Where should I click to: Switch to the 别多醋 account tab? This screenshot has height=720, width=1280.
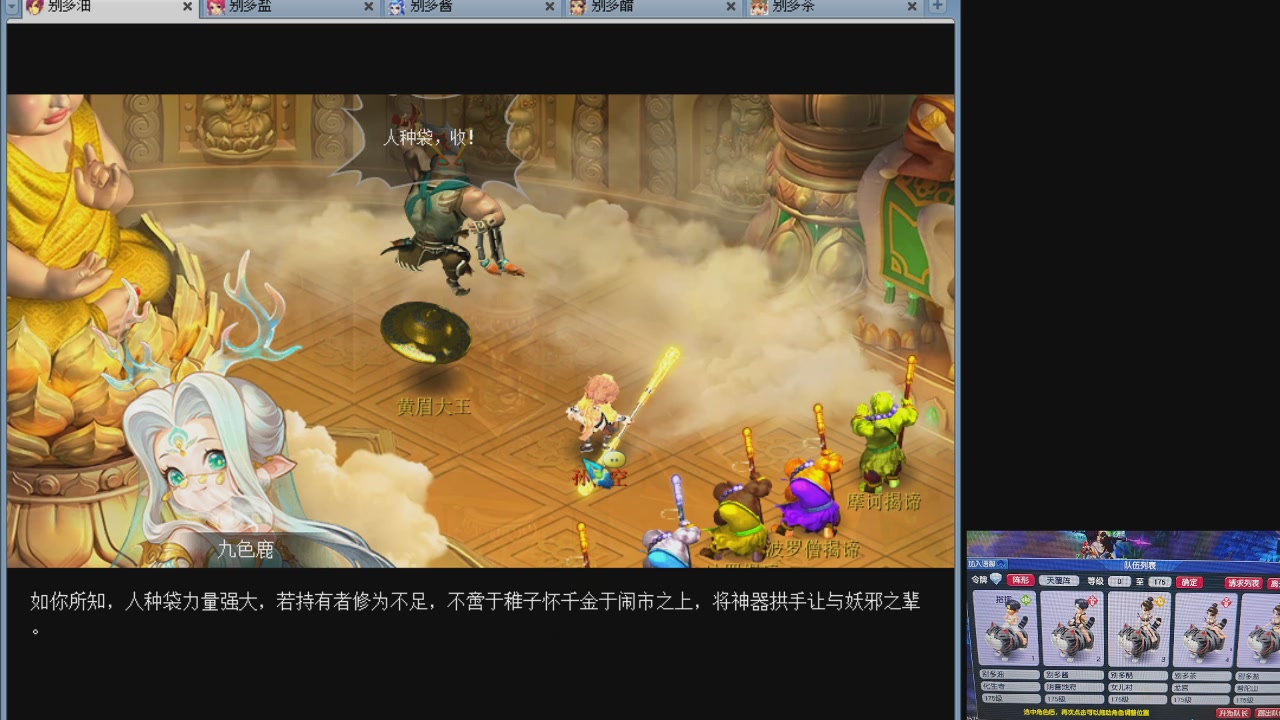653,7
